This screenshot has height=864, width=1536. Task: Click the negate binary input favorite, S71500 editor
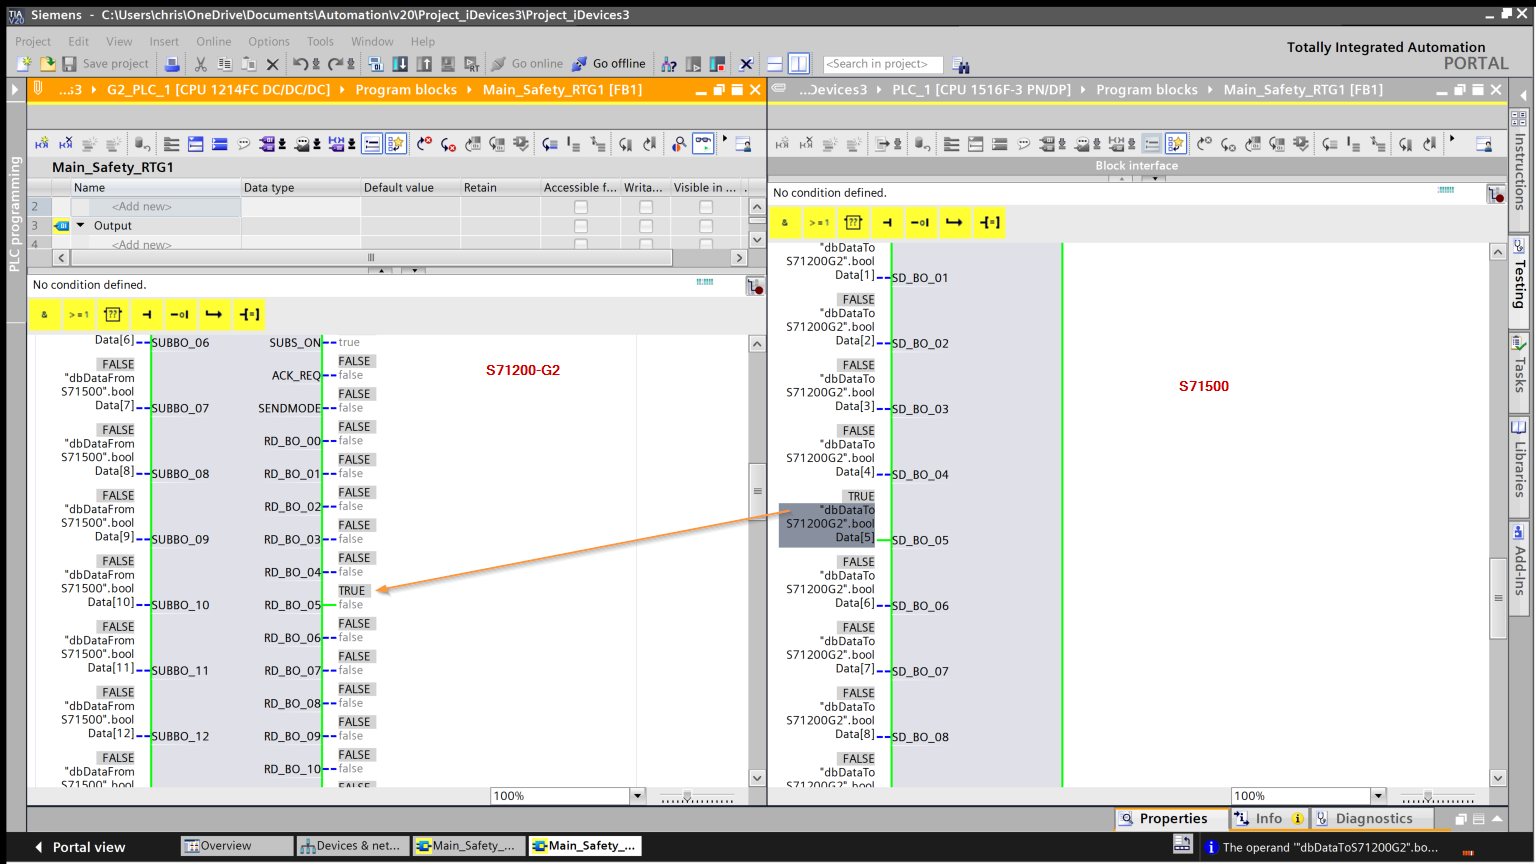920,222
